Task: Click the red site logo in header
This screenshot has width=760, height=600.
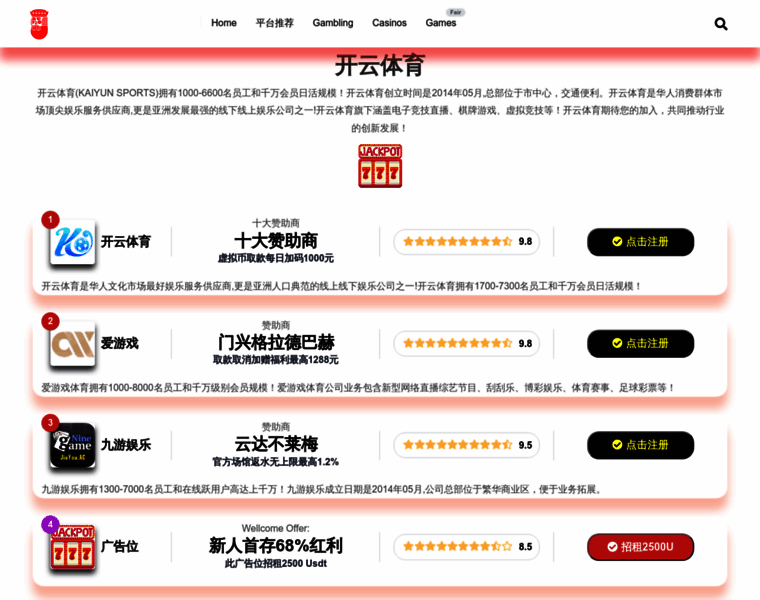Action: coord(39,24)
